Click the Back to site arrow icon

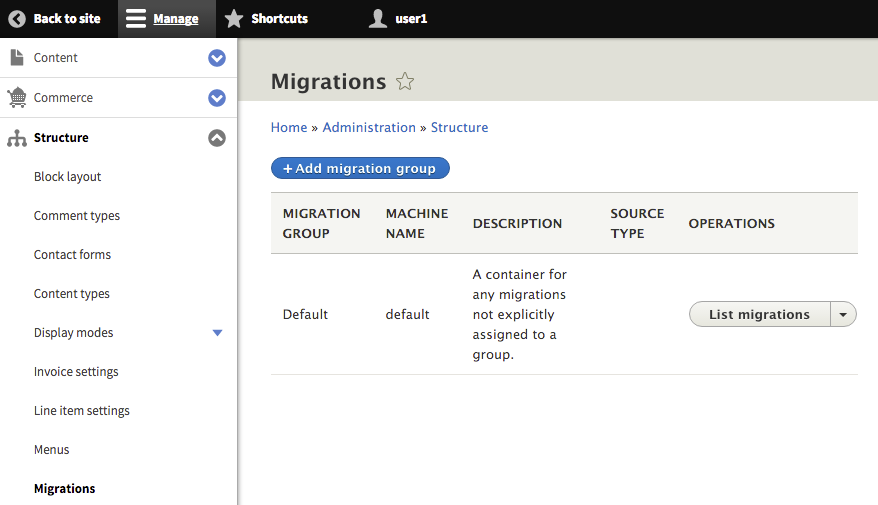pyautogui.click(x=17, y=19)
